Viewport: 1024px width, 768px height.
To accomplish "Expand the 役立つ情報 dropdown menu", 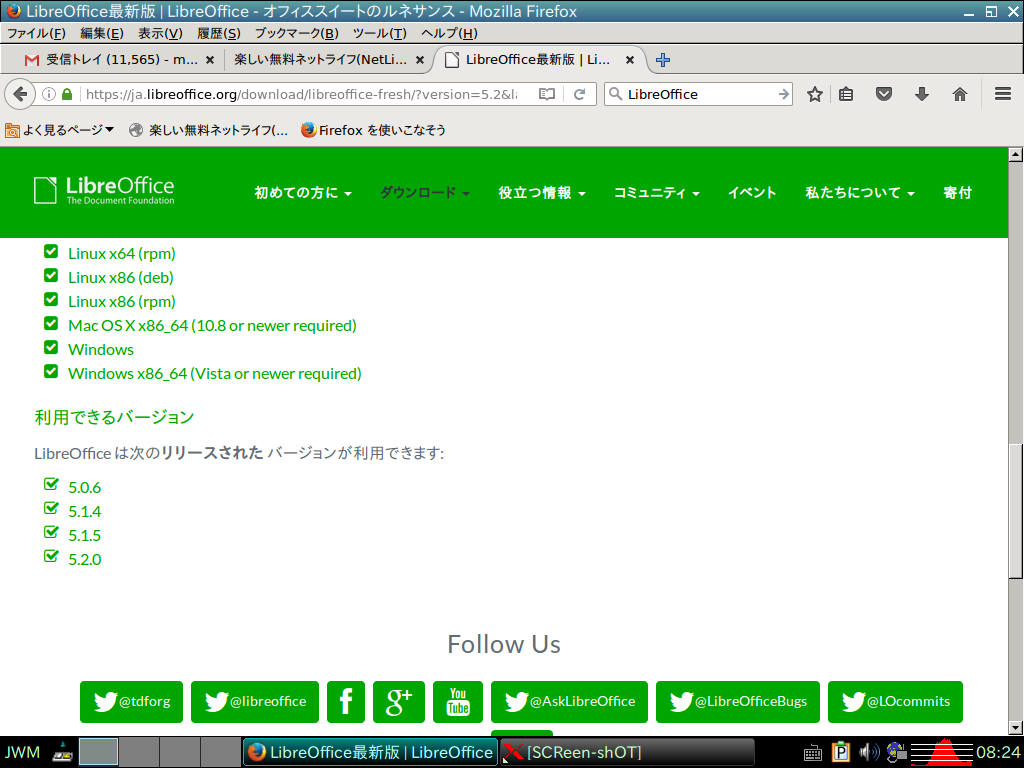I will point(542,193).
